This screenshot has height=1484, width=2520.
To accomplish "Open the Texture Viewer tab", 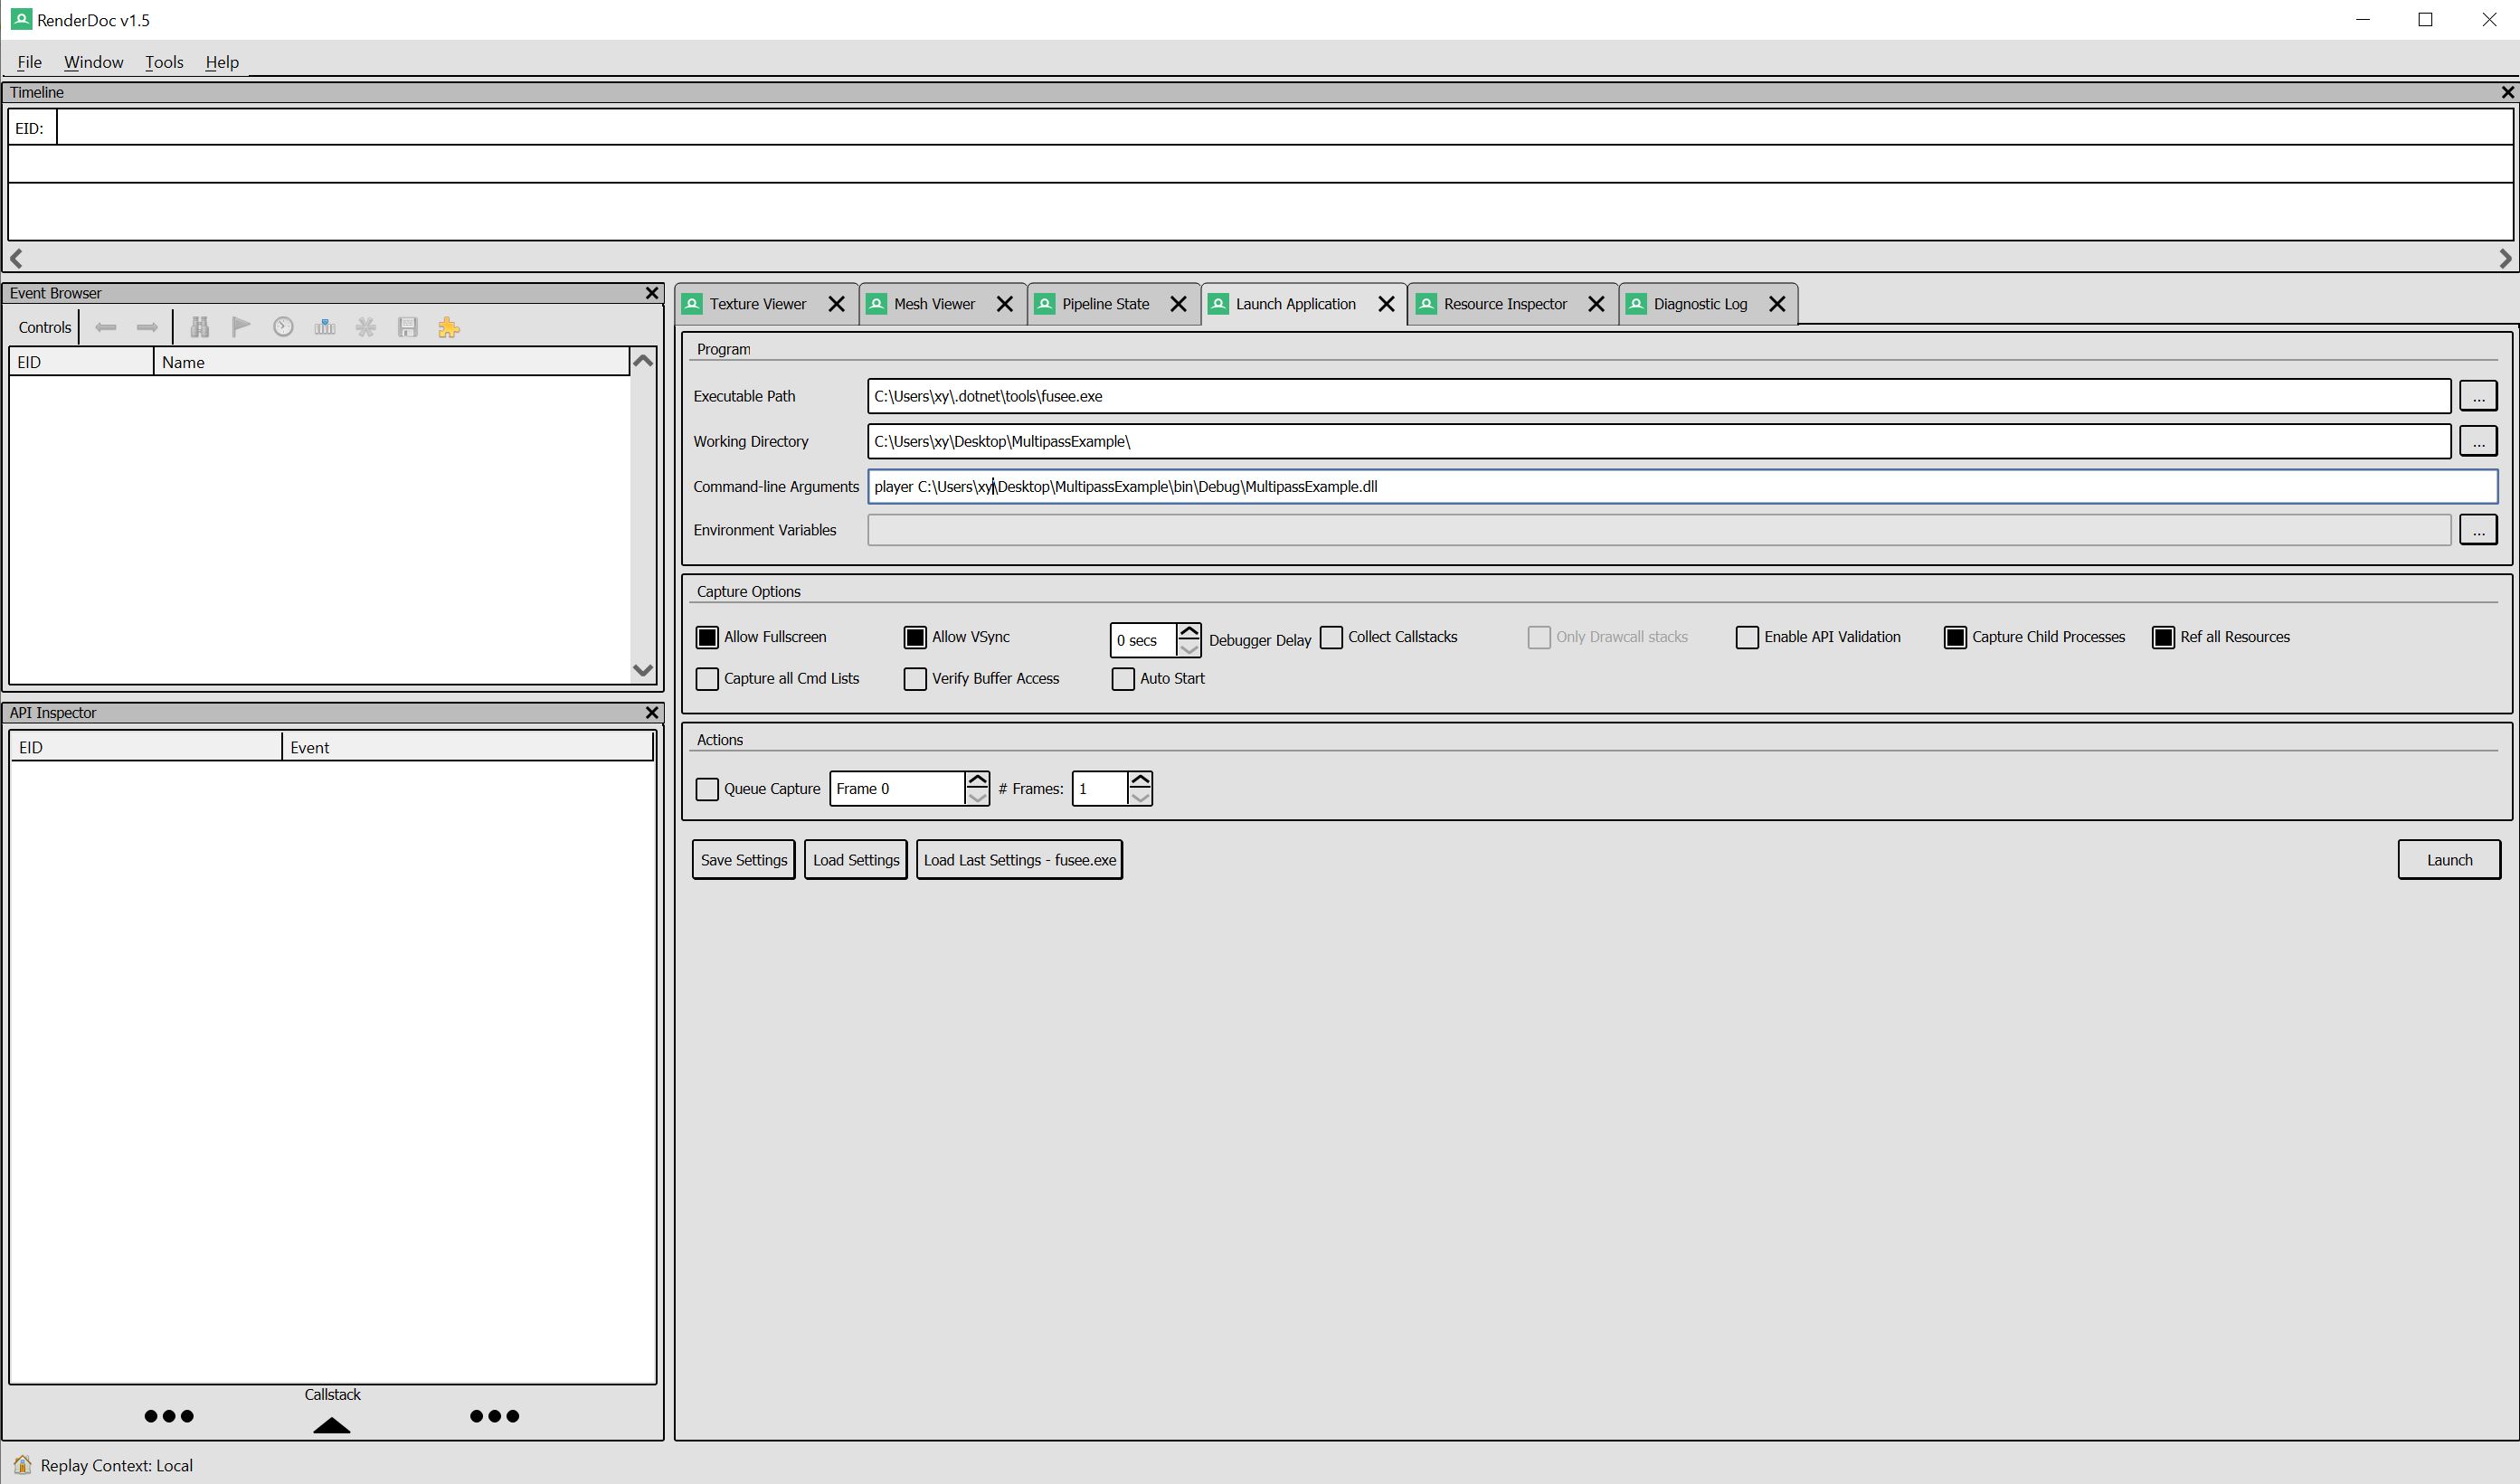I will tap(756, 304).
